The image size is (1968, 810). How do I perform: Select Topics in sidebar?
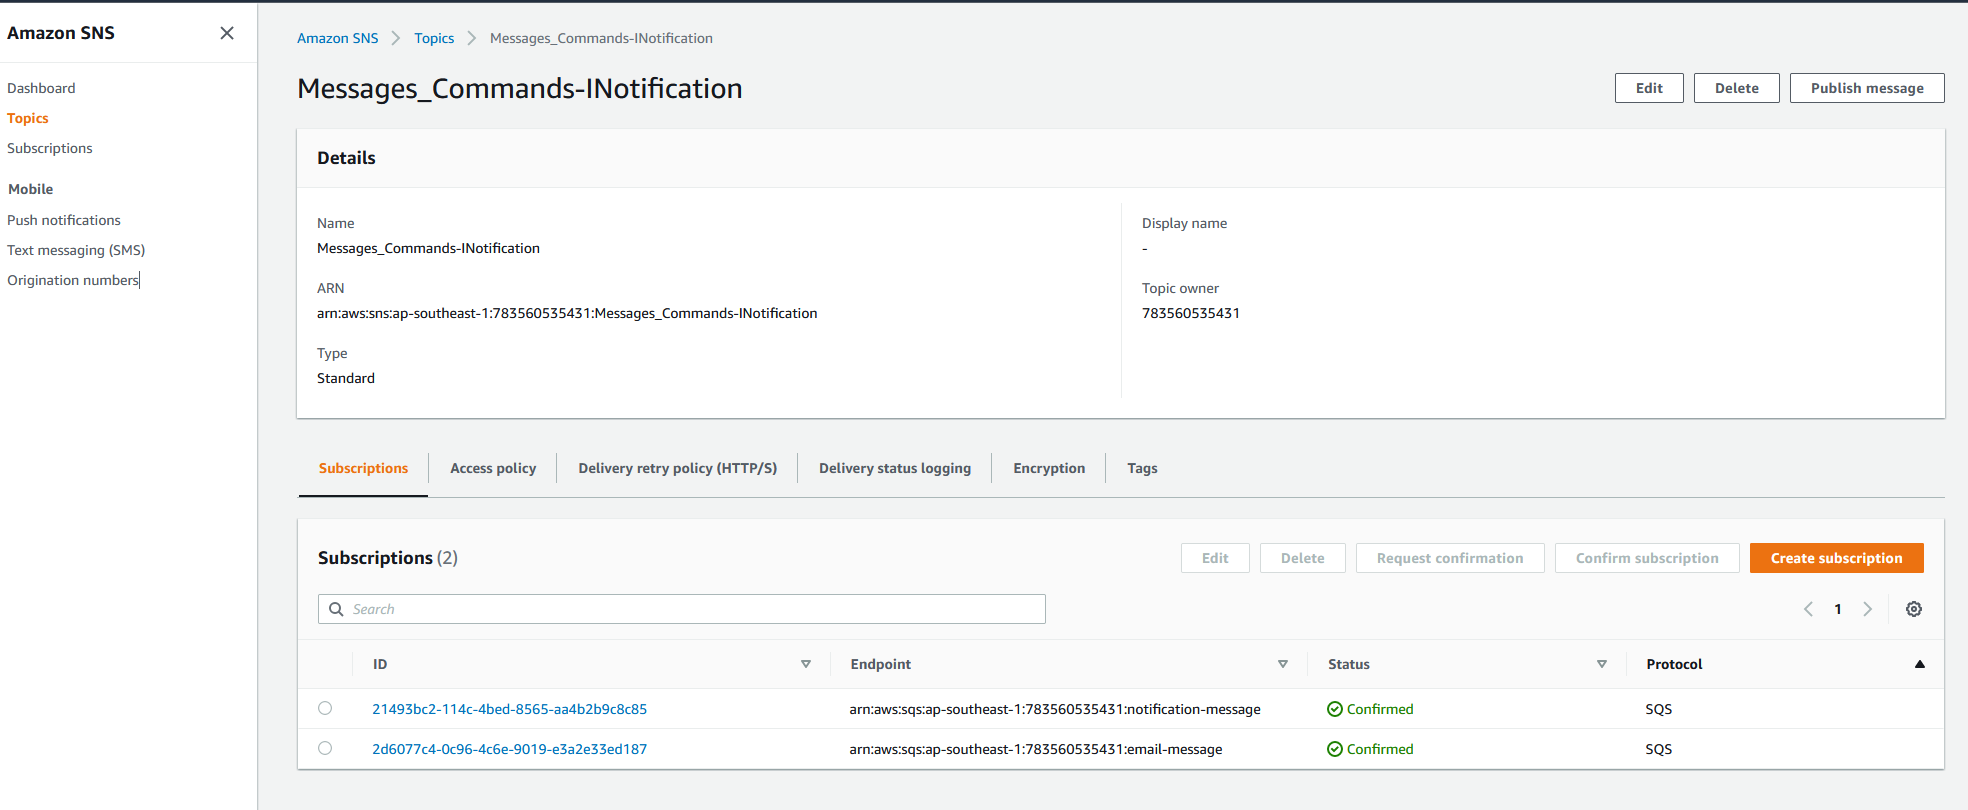coord(28,118)
